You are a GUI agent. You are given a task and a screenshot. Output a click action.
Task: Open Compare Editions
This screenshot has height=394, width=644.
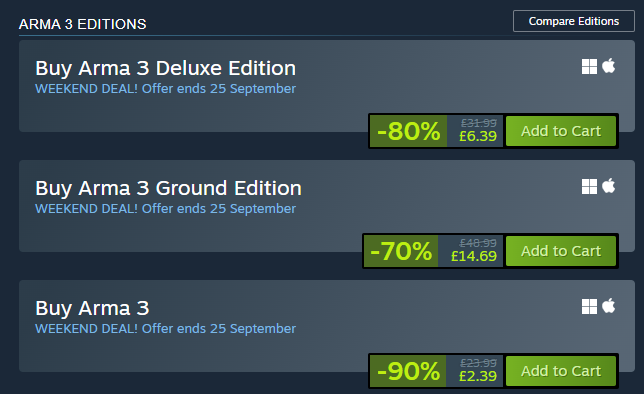(x=574, y=21)
